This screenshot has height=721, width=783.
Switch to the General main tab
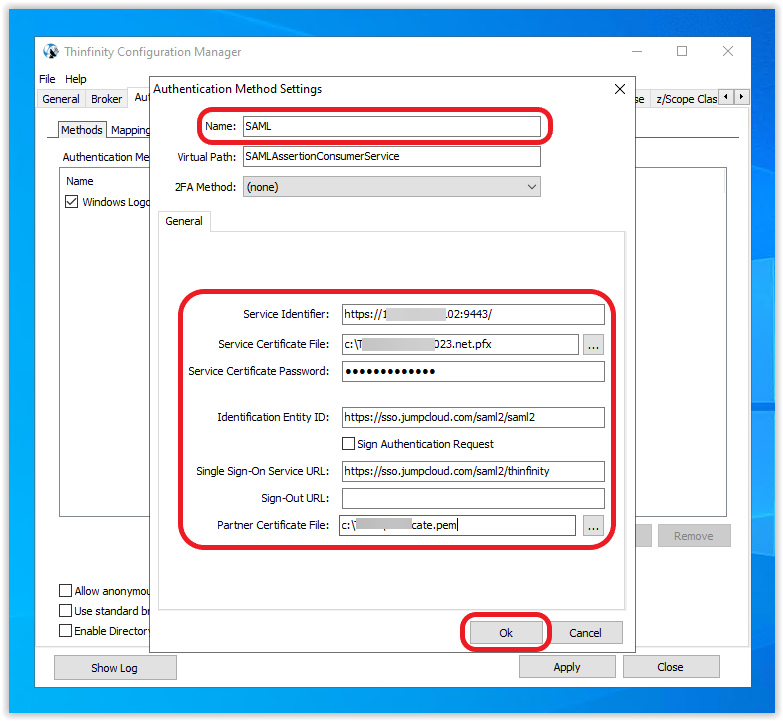[61, 99]
